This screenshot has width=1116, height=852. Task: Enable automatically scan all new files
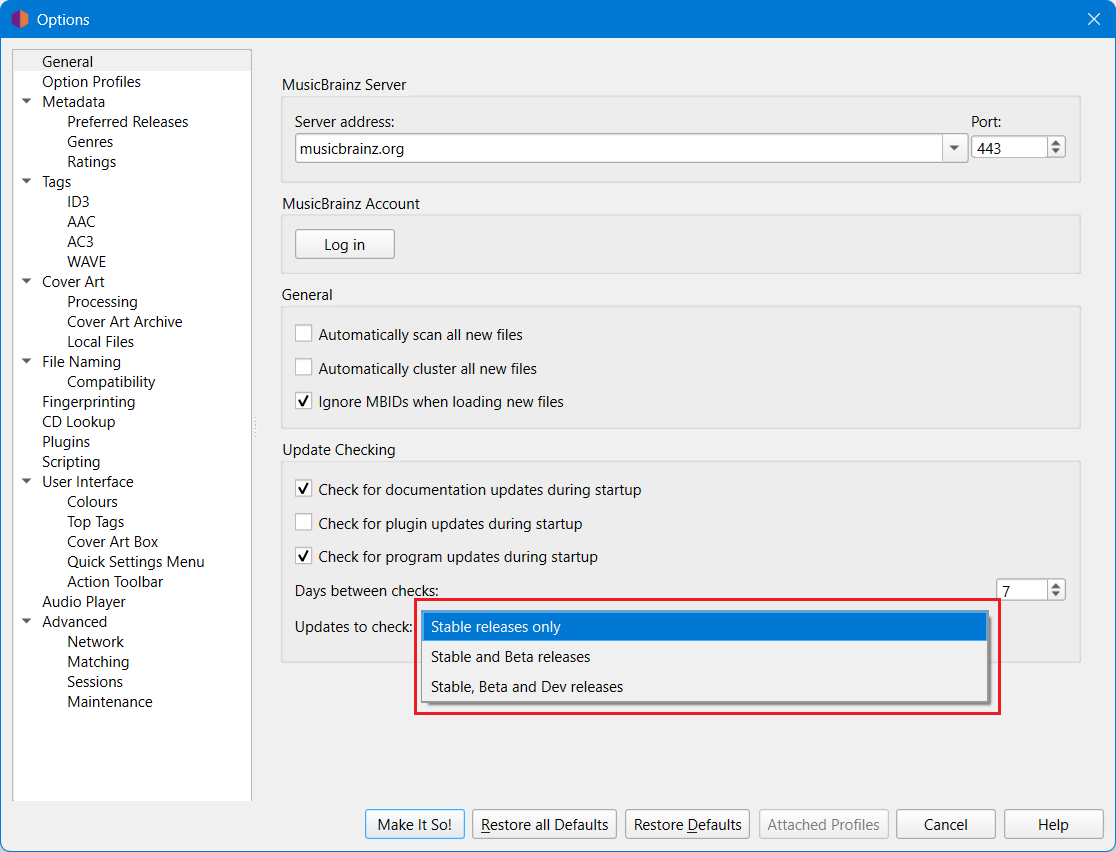[304, 334]
